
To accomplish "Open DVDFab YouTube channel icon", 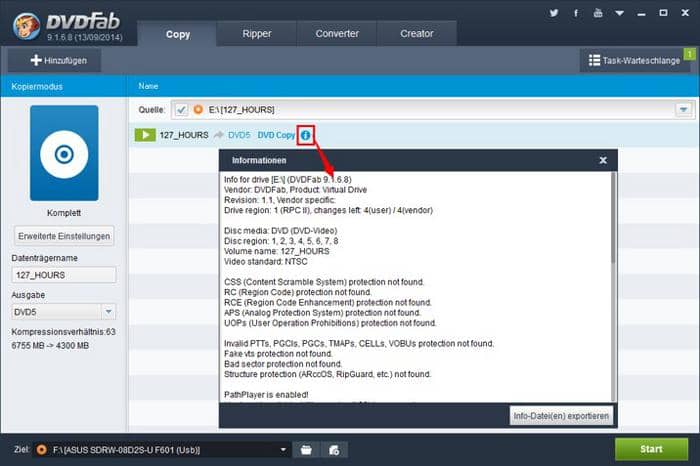I will point(598,13).
